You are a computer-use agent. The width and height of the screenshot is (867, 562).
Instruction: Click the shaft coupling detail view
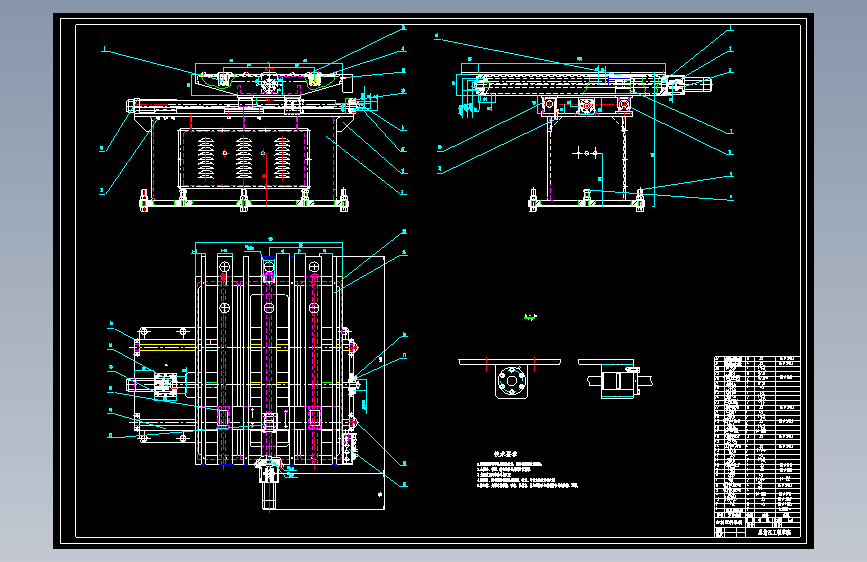tap(615, 378)
